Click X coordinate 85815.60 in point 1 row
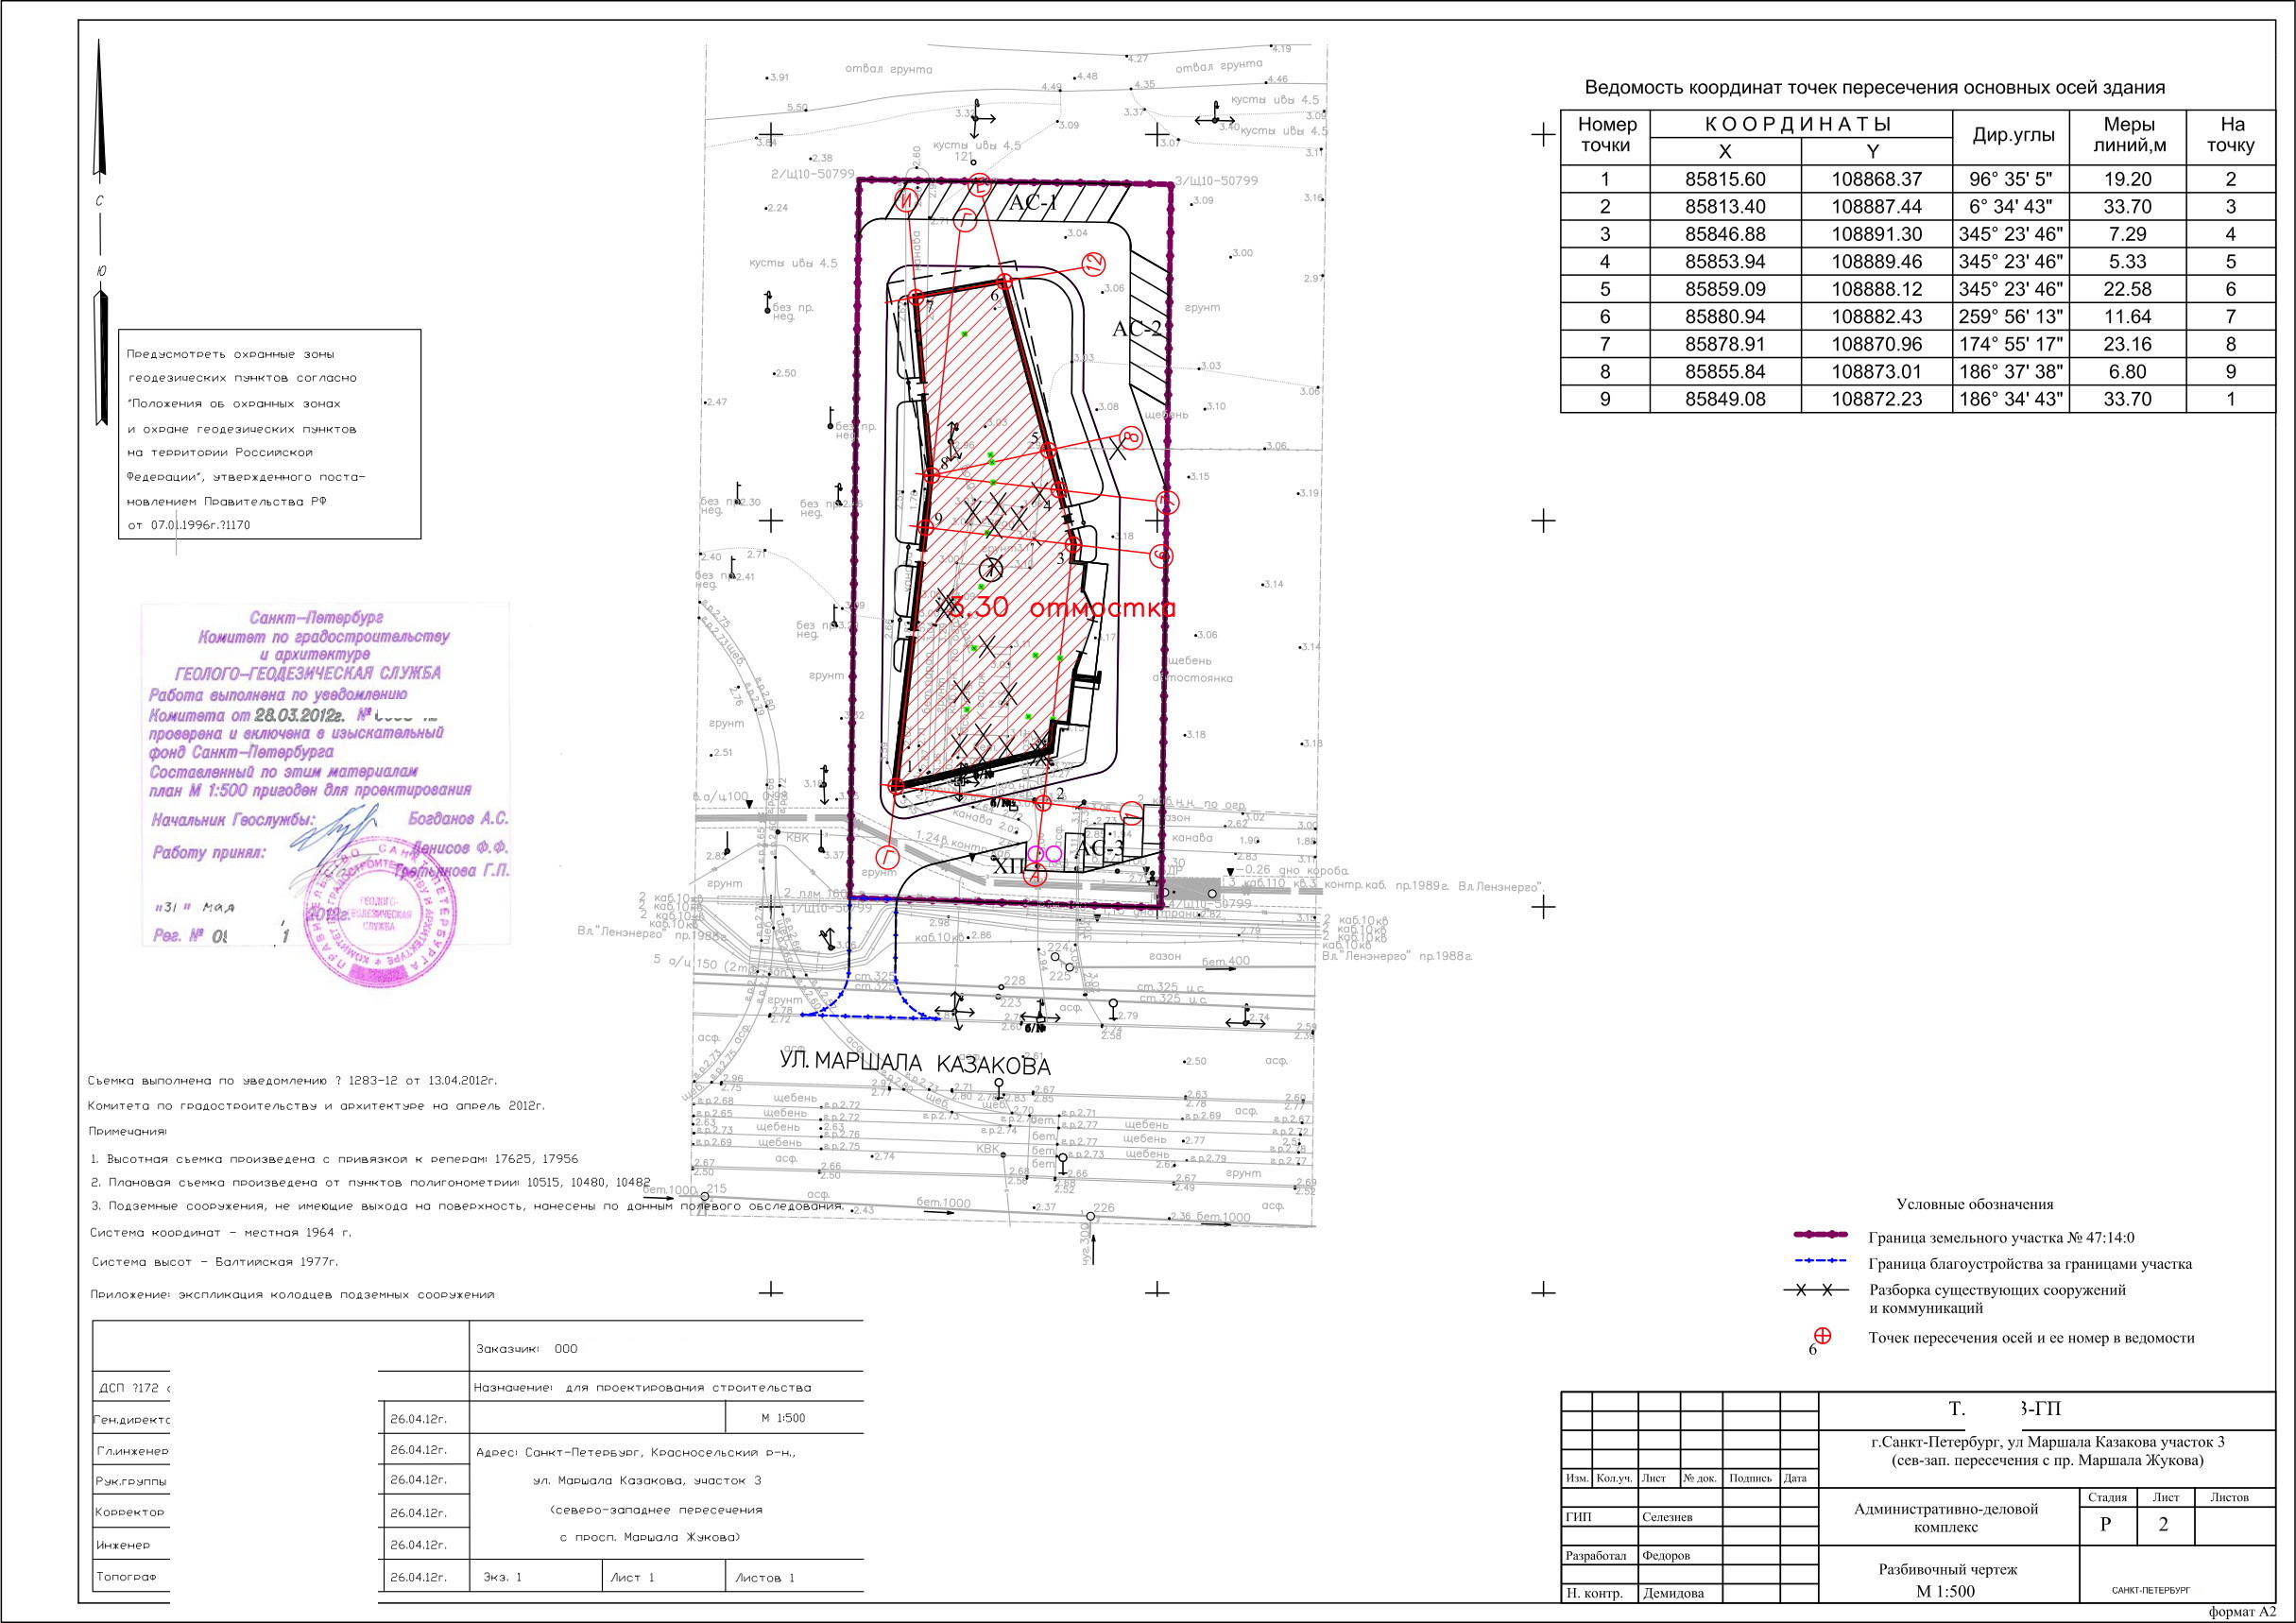Viewport: 2296px width, 1623px height. pos(1725,180)
